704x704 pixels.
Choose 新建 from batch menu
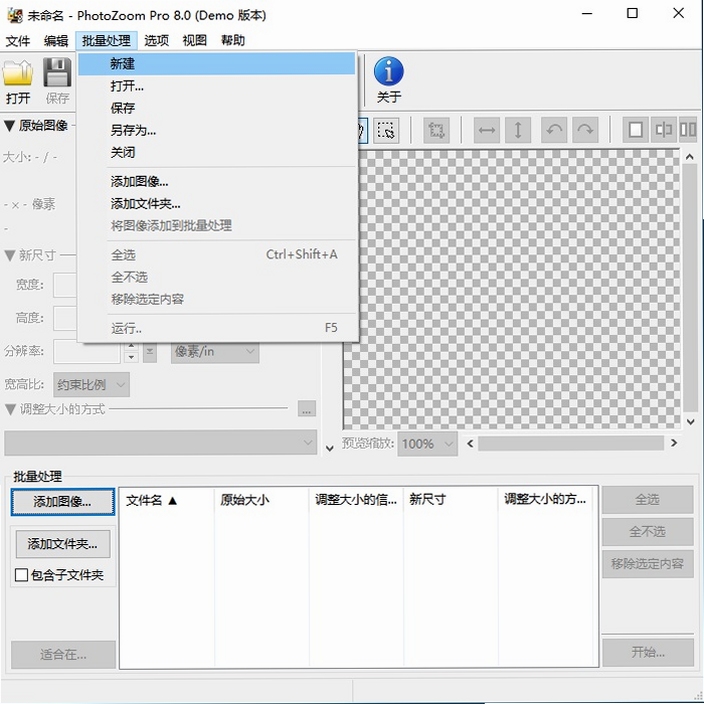[217, 64]
